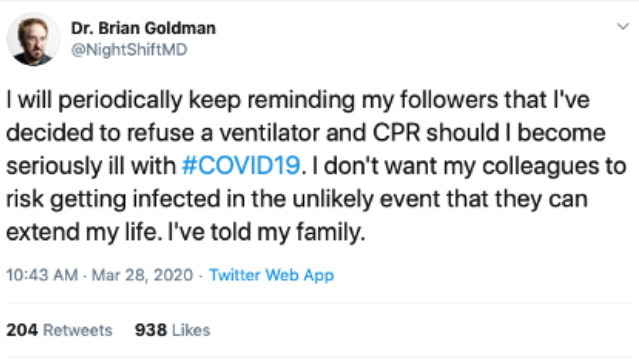Click the Twitter Web App source link

click(x=271, y=275)
